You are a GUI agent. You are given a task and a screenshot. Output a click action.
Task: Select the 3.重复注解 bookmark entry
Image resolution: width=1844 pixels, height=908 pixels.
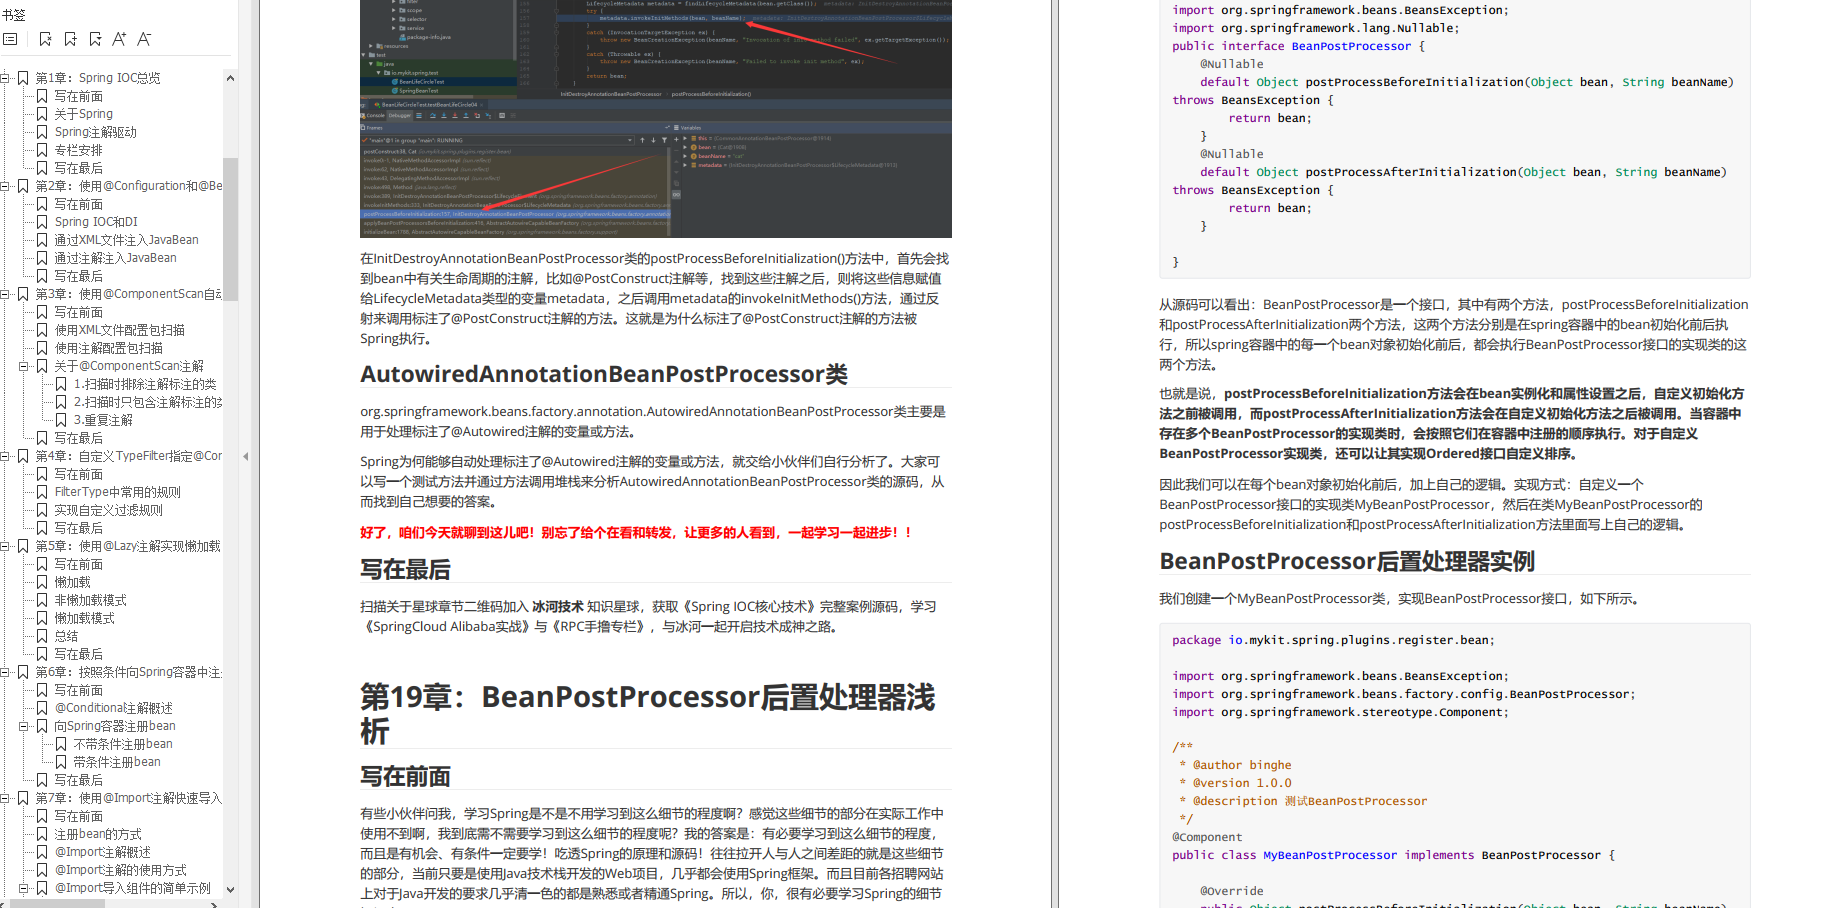coord(103,420)
